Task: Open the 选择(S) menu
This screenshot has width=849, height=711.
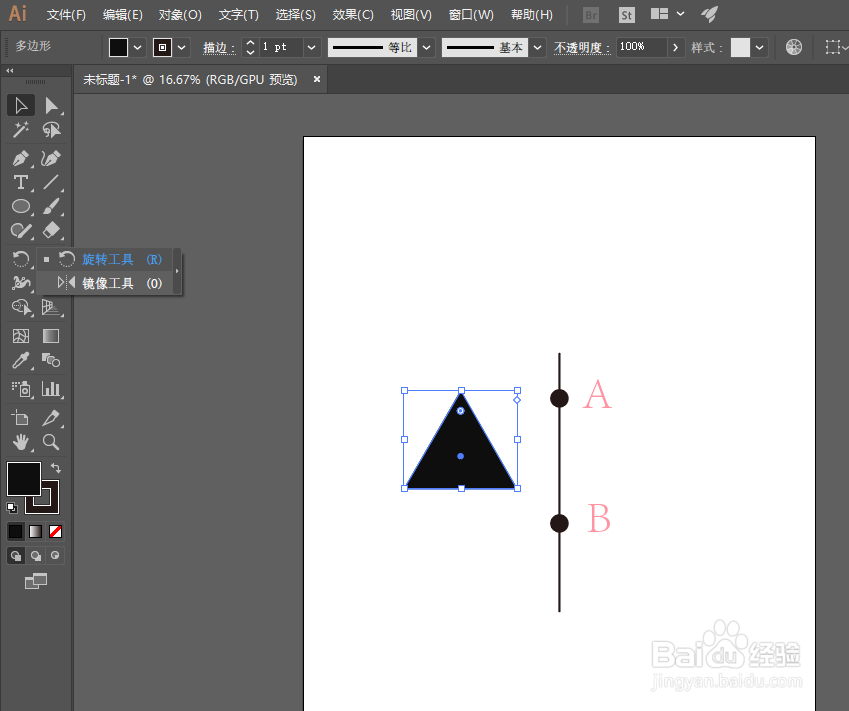Action: (x=296, y=15)
